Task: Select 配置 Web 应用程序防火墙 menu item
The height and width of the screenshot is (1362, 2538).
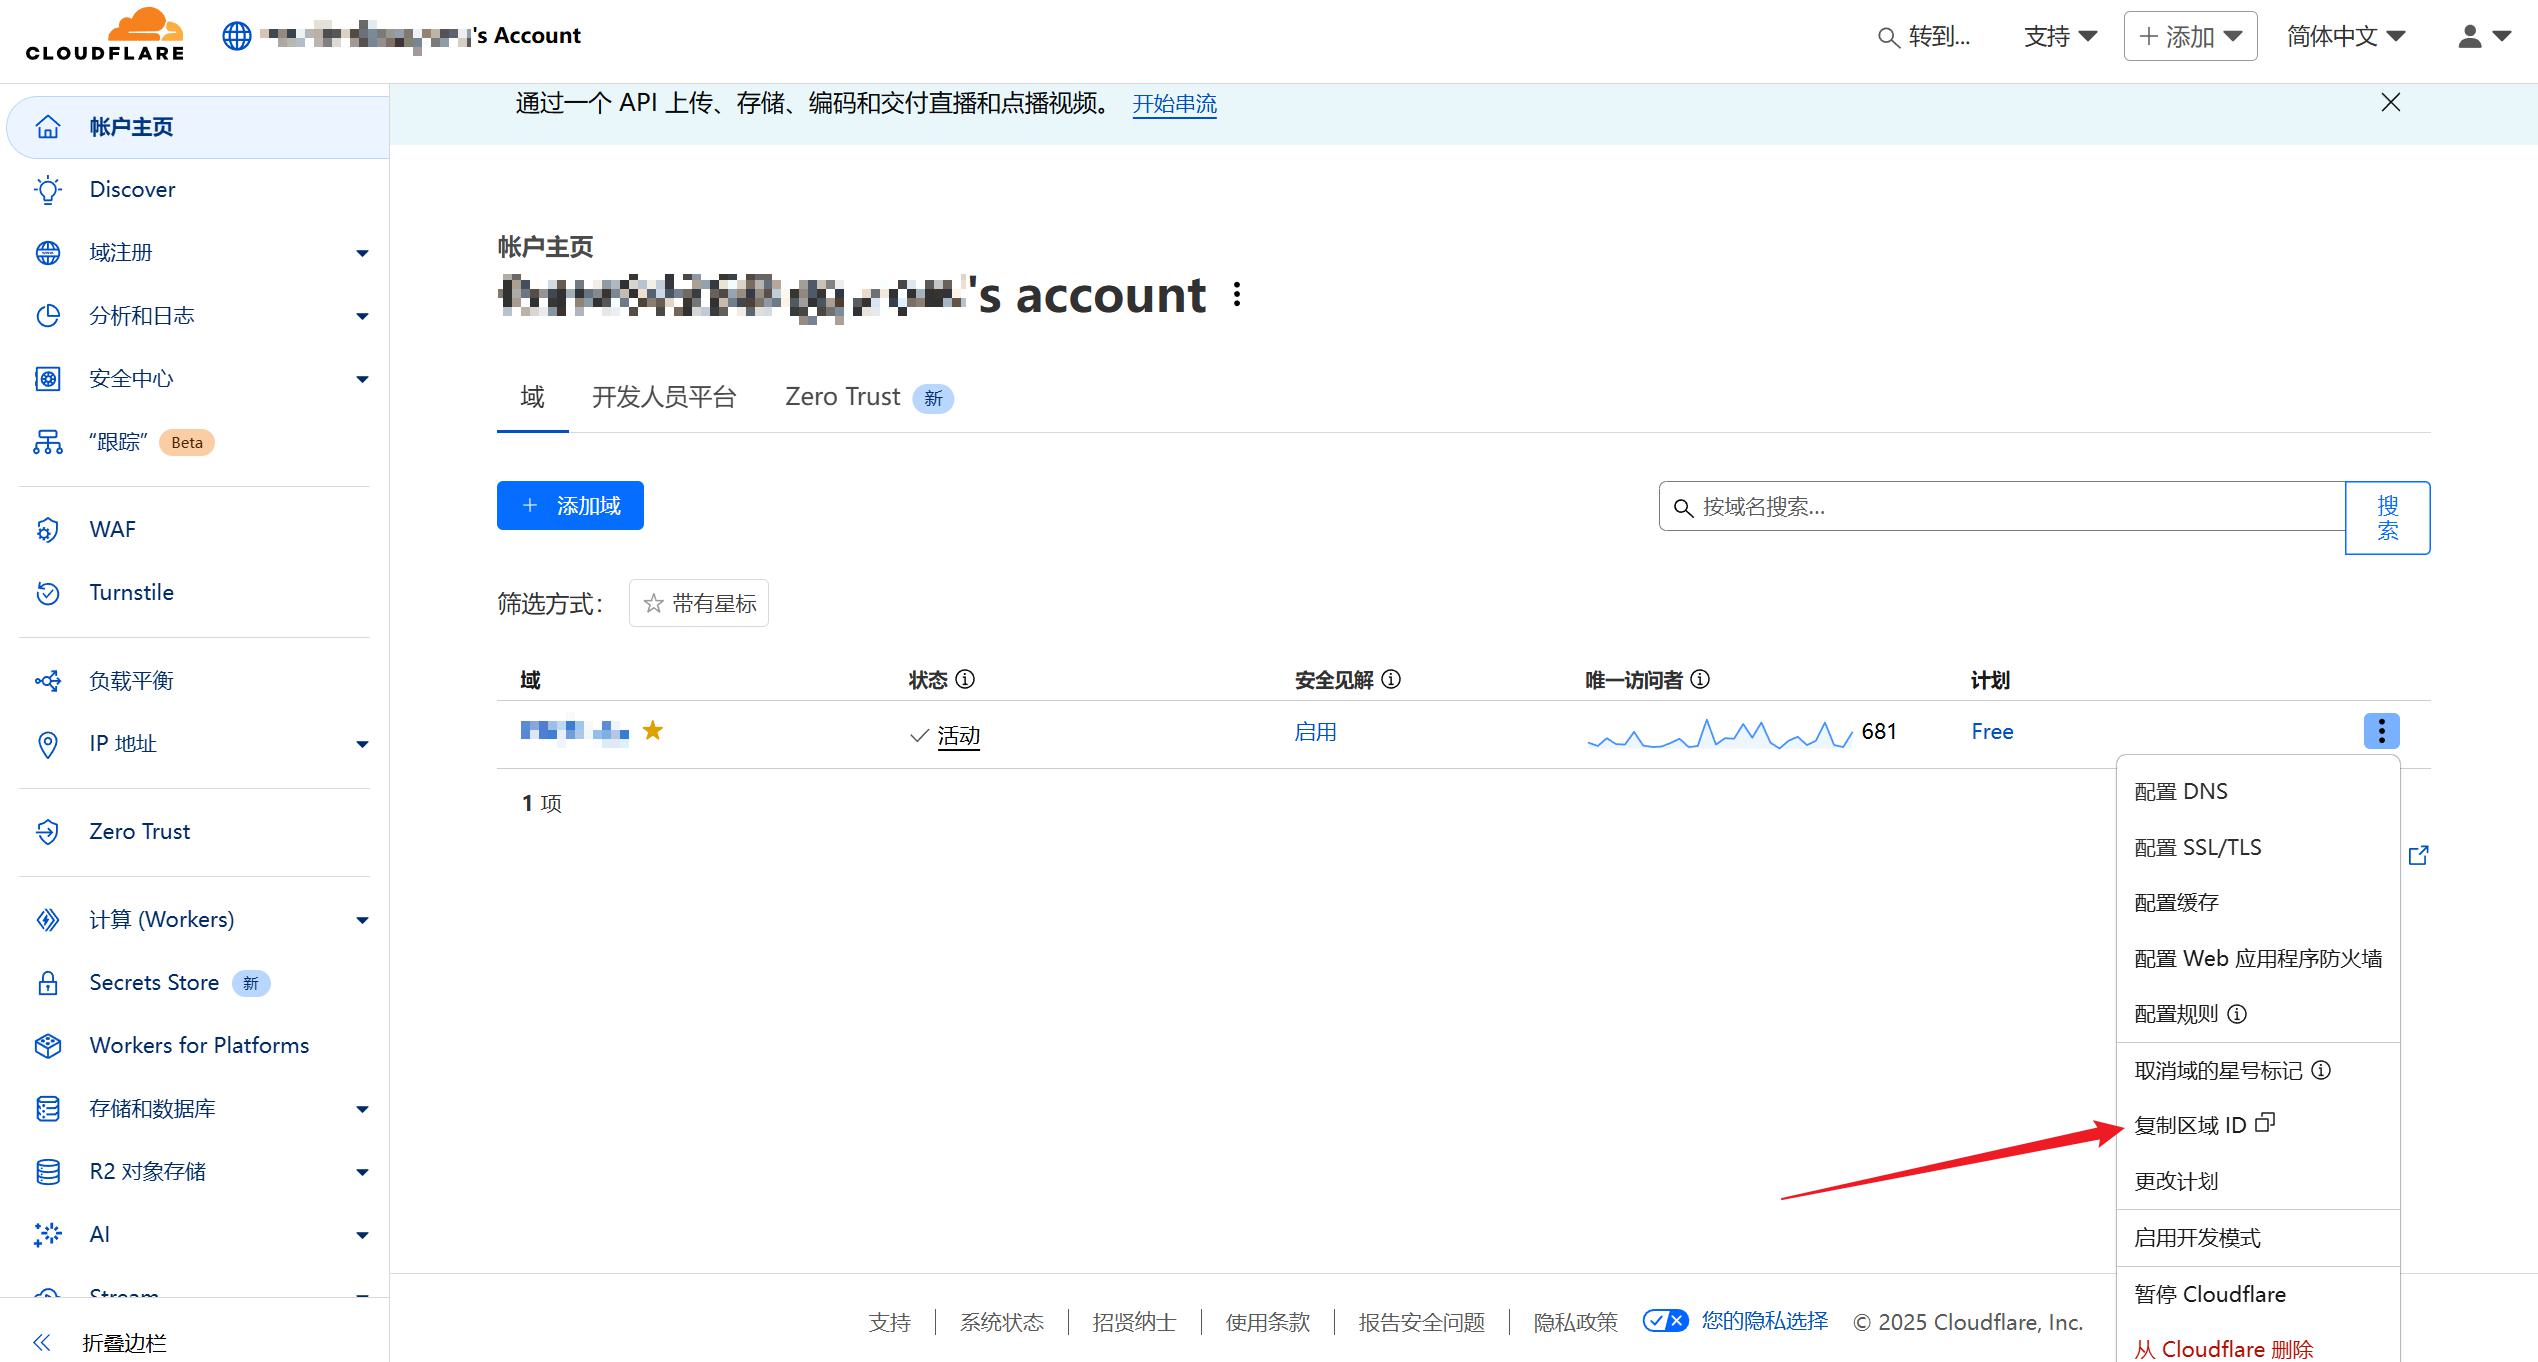Action: pos(2258,959)
